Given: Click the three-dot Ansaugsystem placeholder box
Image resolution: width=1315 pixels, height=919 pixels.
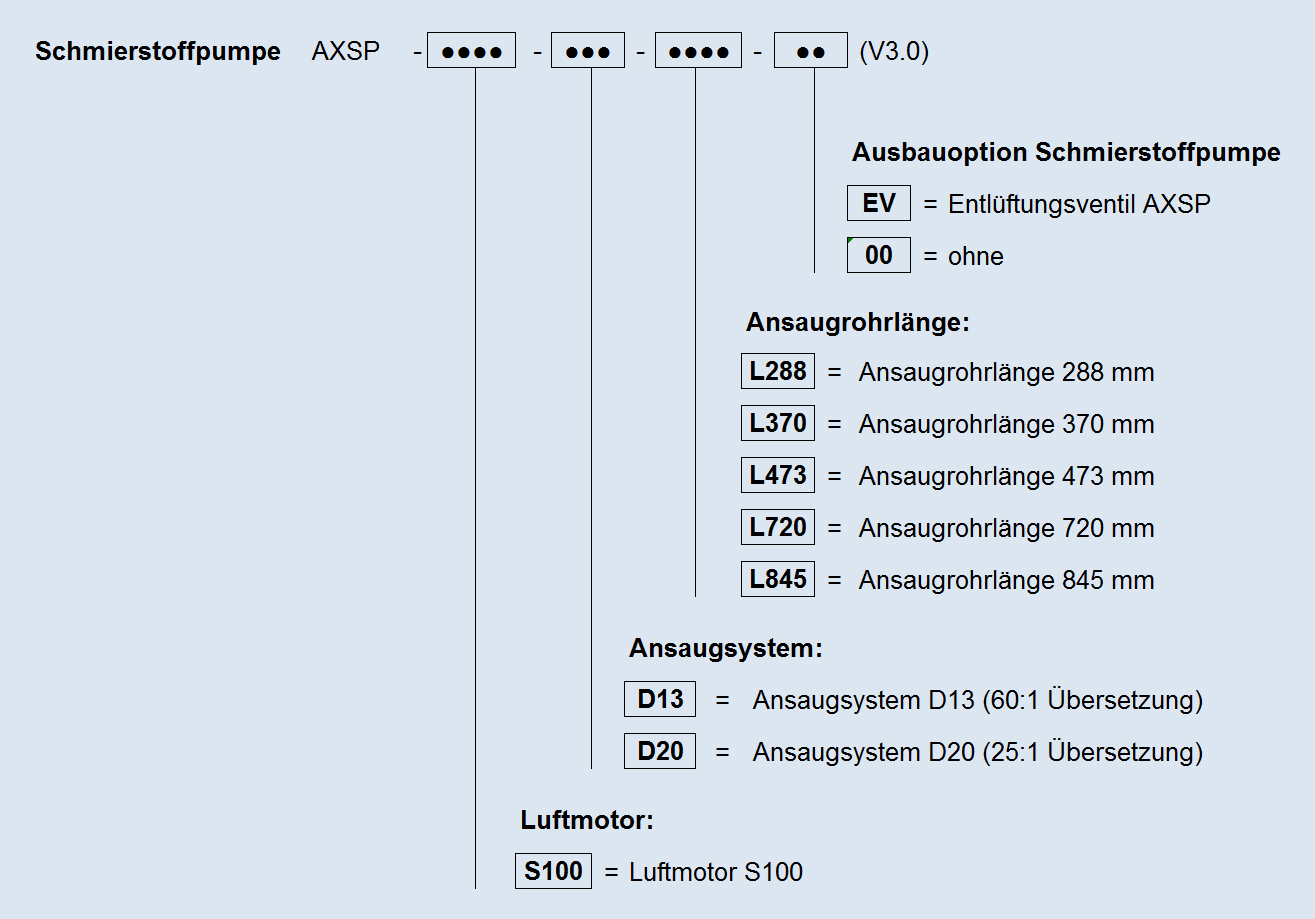Looking at the screenshot, I should click(588, 51).
